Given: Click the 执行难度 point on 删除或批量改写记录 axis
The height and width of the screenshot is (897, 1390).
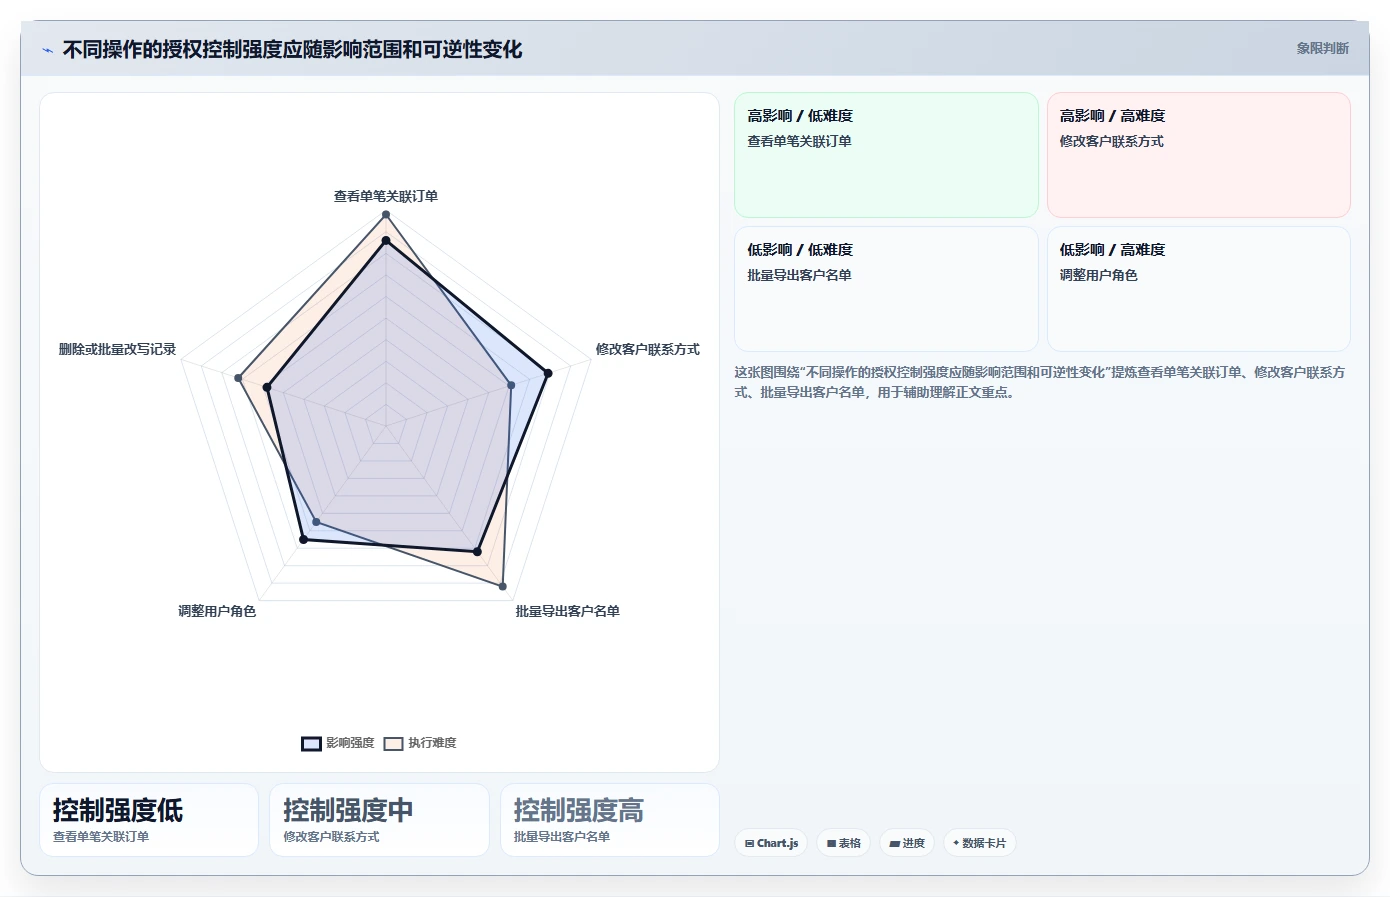Looking at the screenshot, I should [238, 378].
